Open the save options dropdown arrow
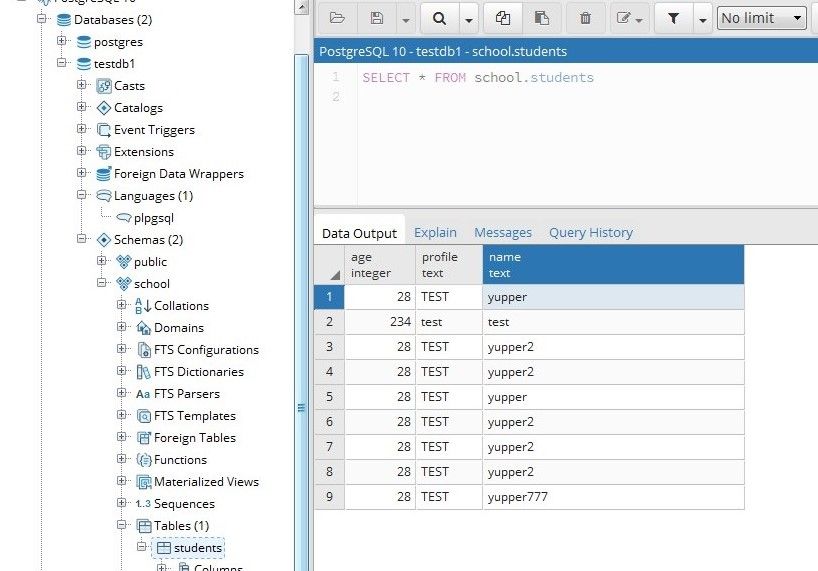The width and height of the screenshot is (818, 571). (405, 20)
